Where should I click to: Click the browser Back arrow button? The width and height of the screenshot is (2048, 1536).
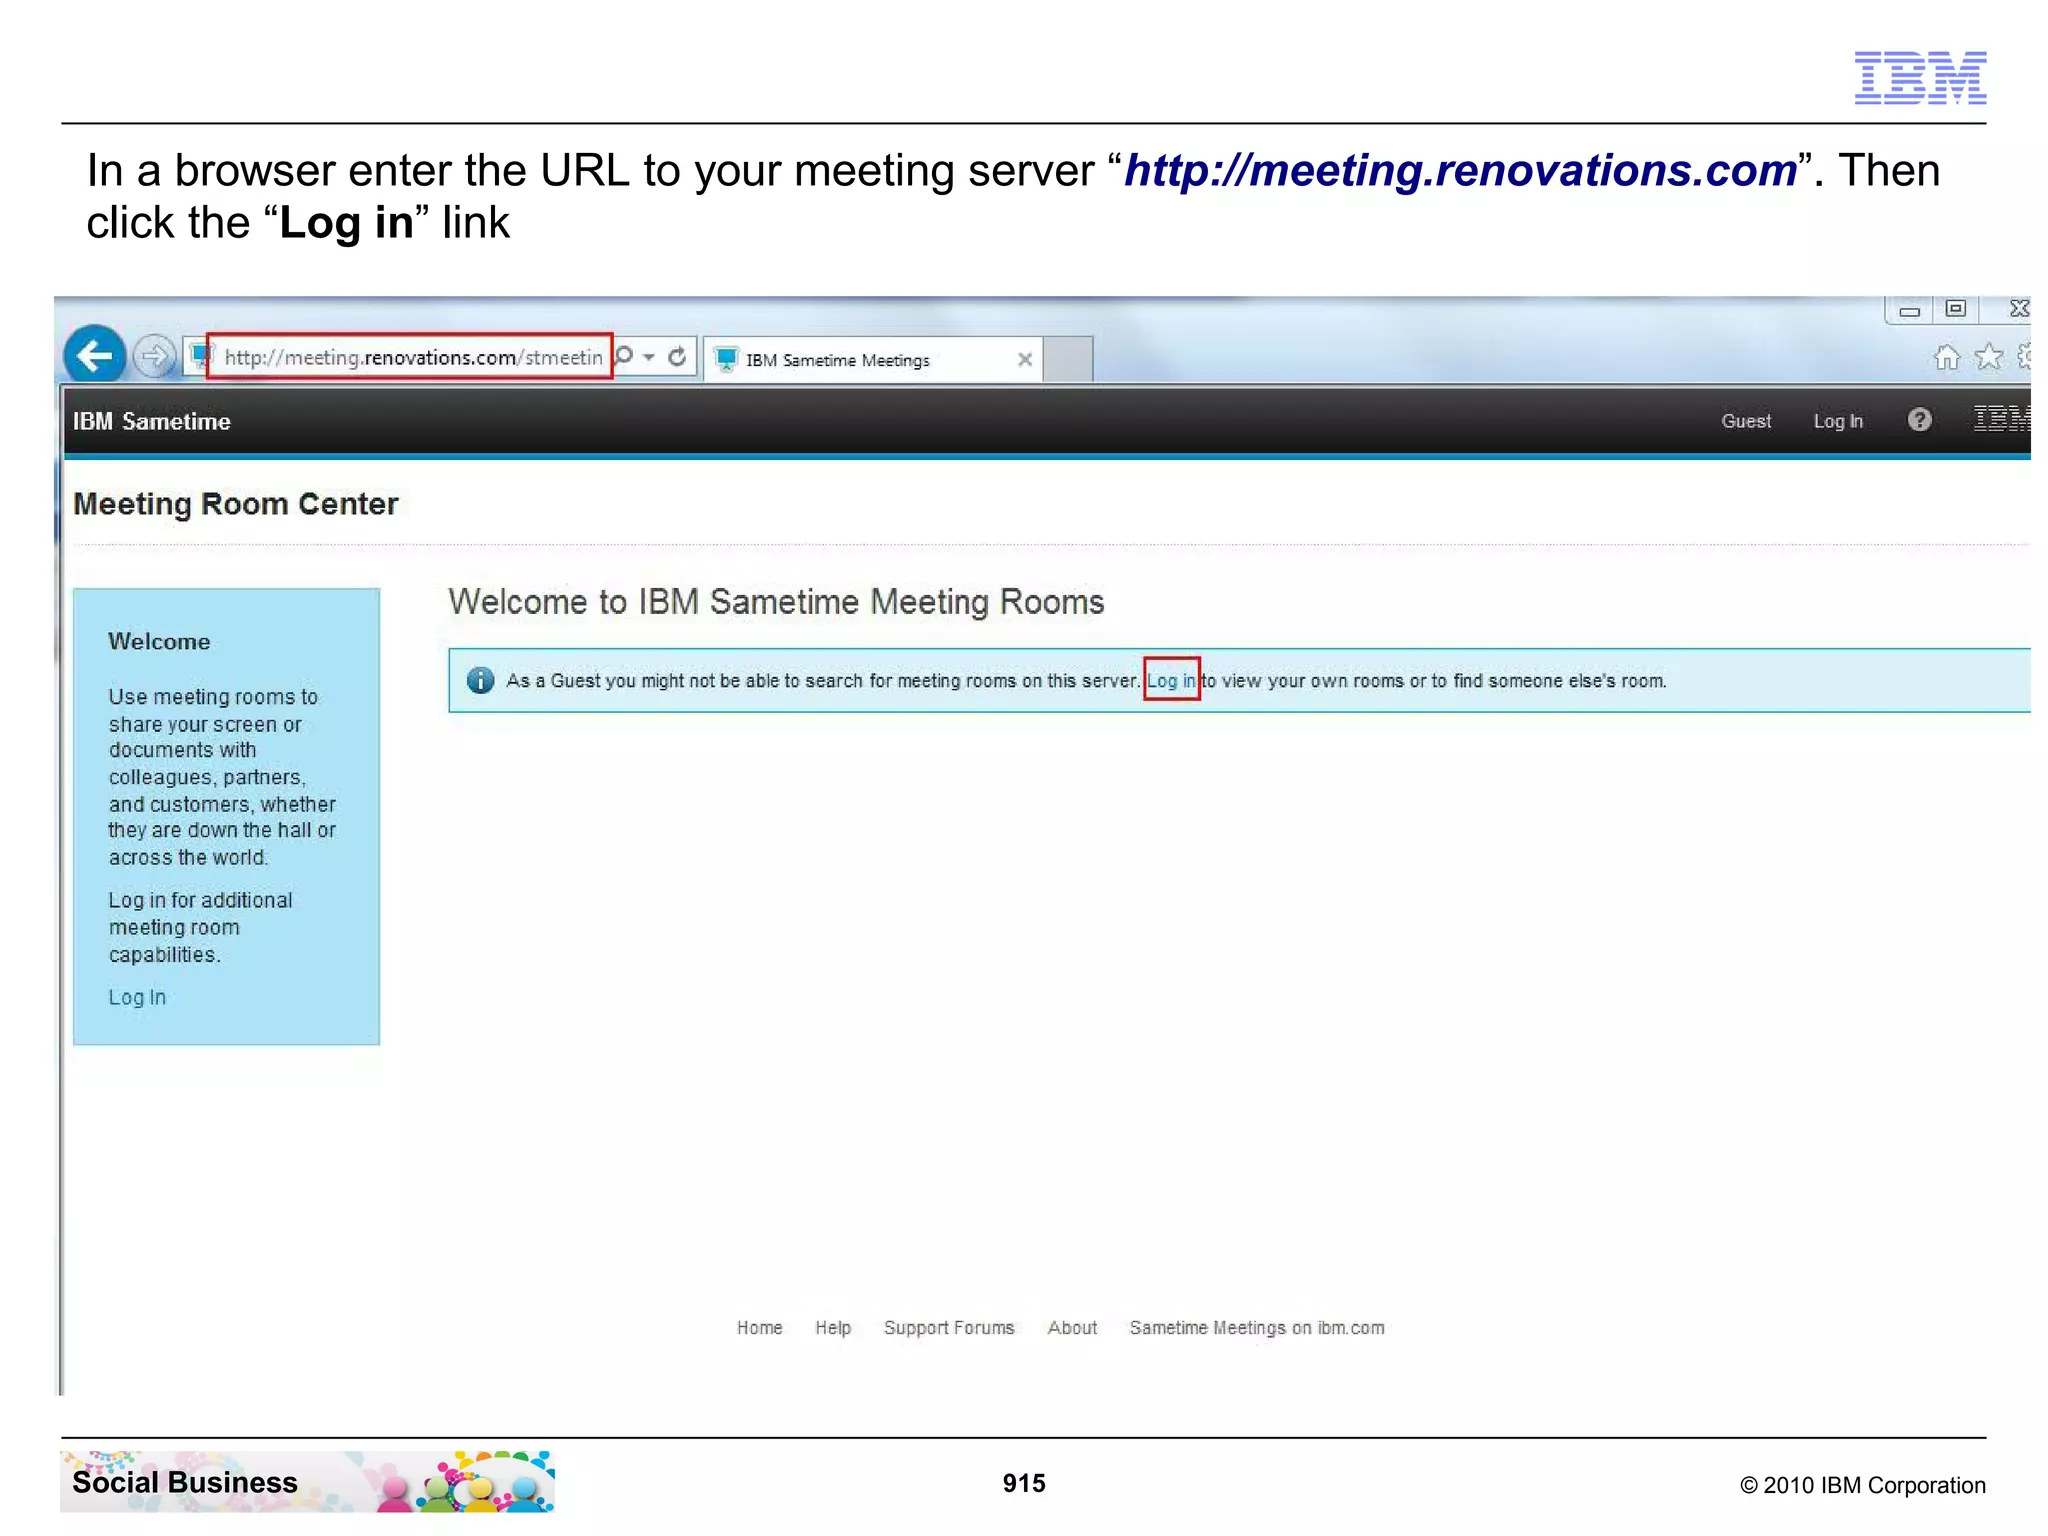(95, 355)
